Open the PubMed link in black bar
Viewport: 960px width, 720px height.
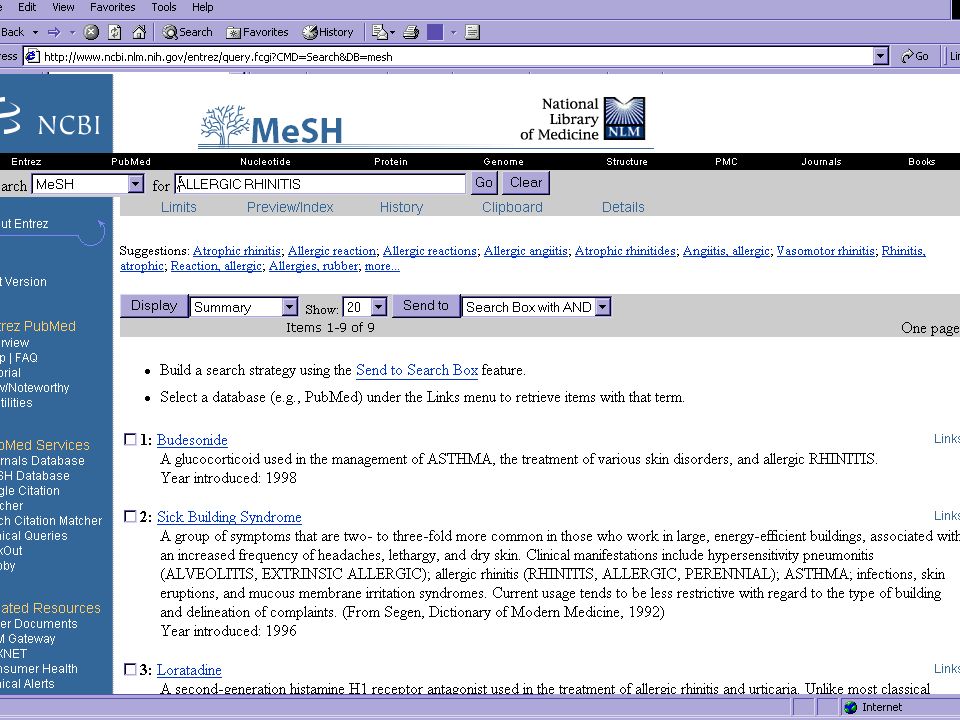tap(131, 162)
